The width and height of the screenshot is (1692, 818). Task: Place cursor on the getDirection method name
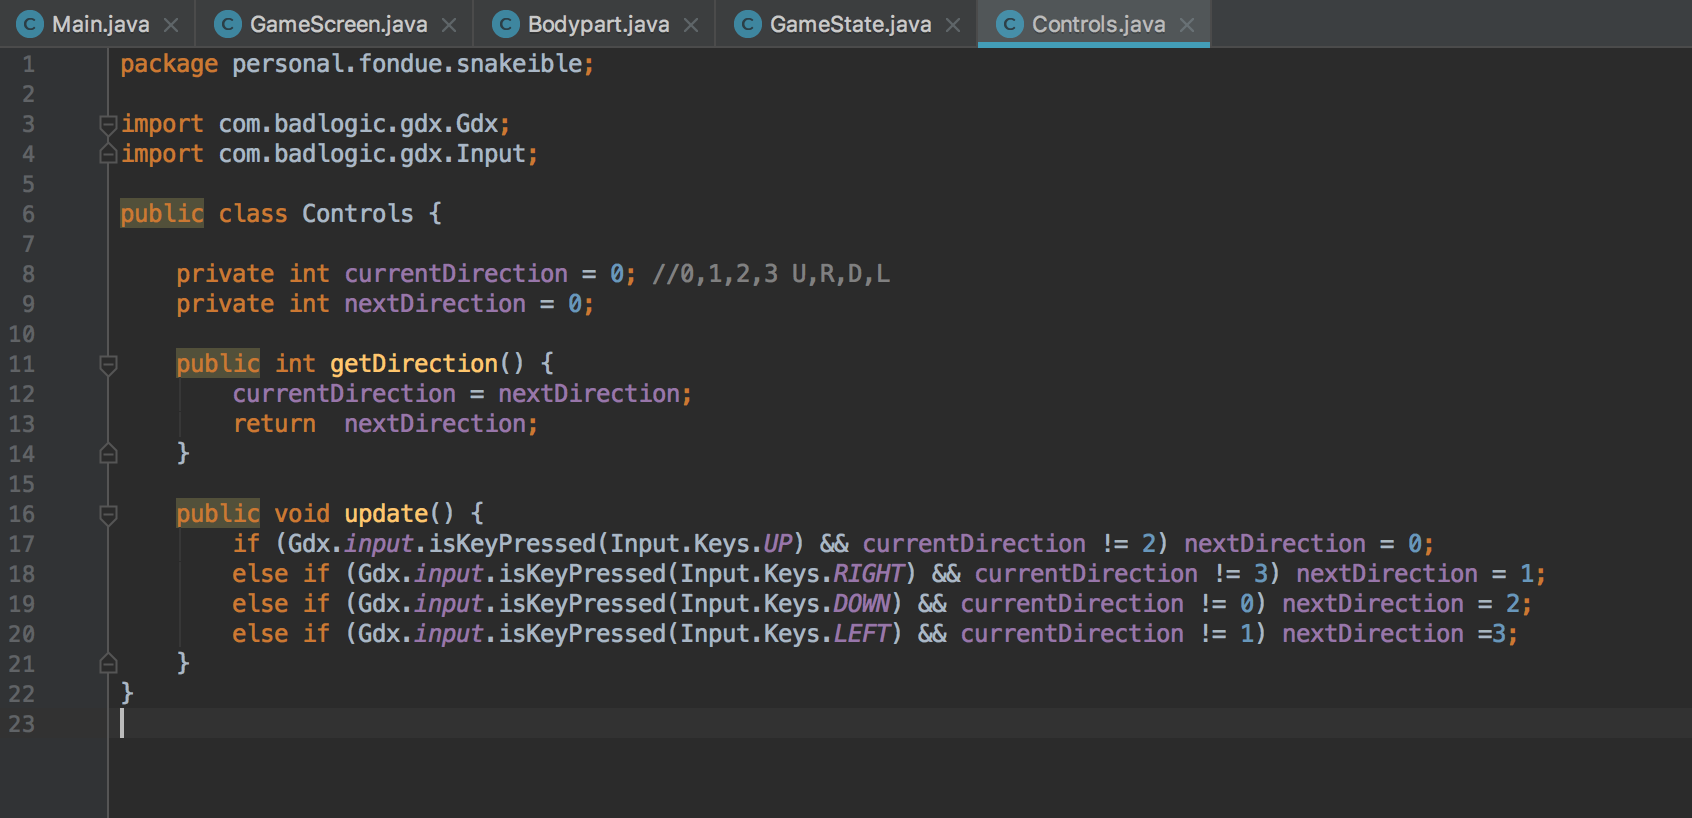pos(413,364)
